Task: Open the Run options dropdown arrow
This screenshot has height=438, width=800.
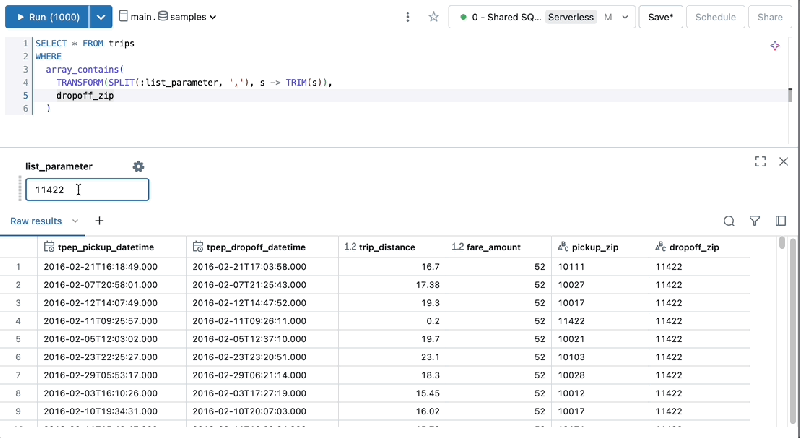Action: (x=101, y=17)
